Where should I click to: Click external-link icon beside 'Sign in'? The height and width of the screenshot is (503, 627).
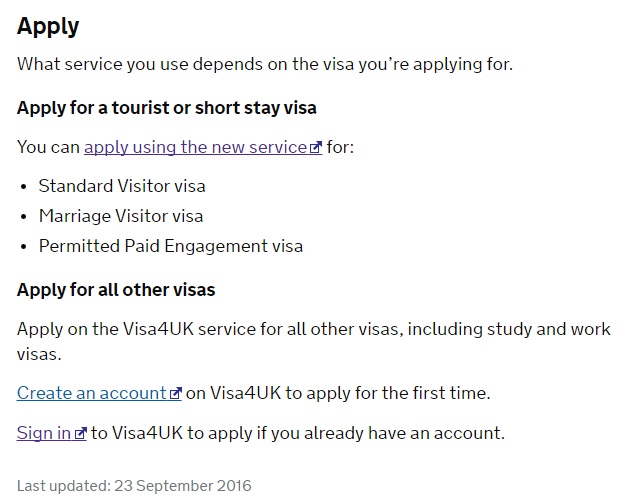click(x=81, y=433)
